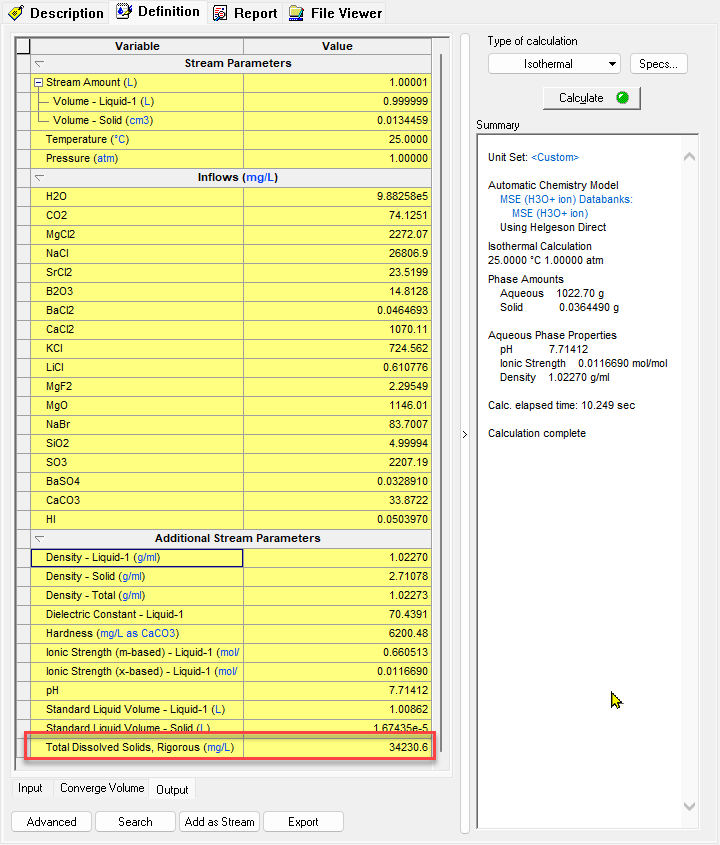Click the Value column header
This screenshot has width=720, height=845.
(337, 46)
